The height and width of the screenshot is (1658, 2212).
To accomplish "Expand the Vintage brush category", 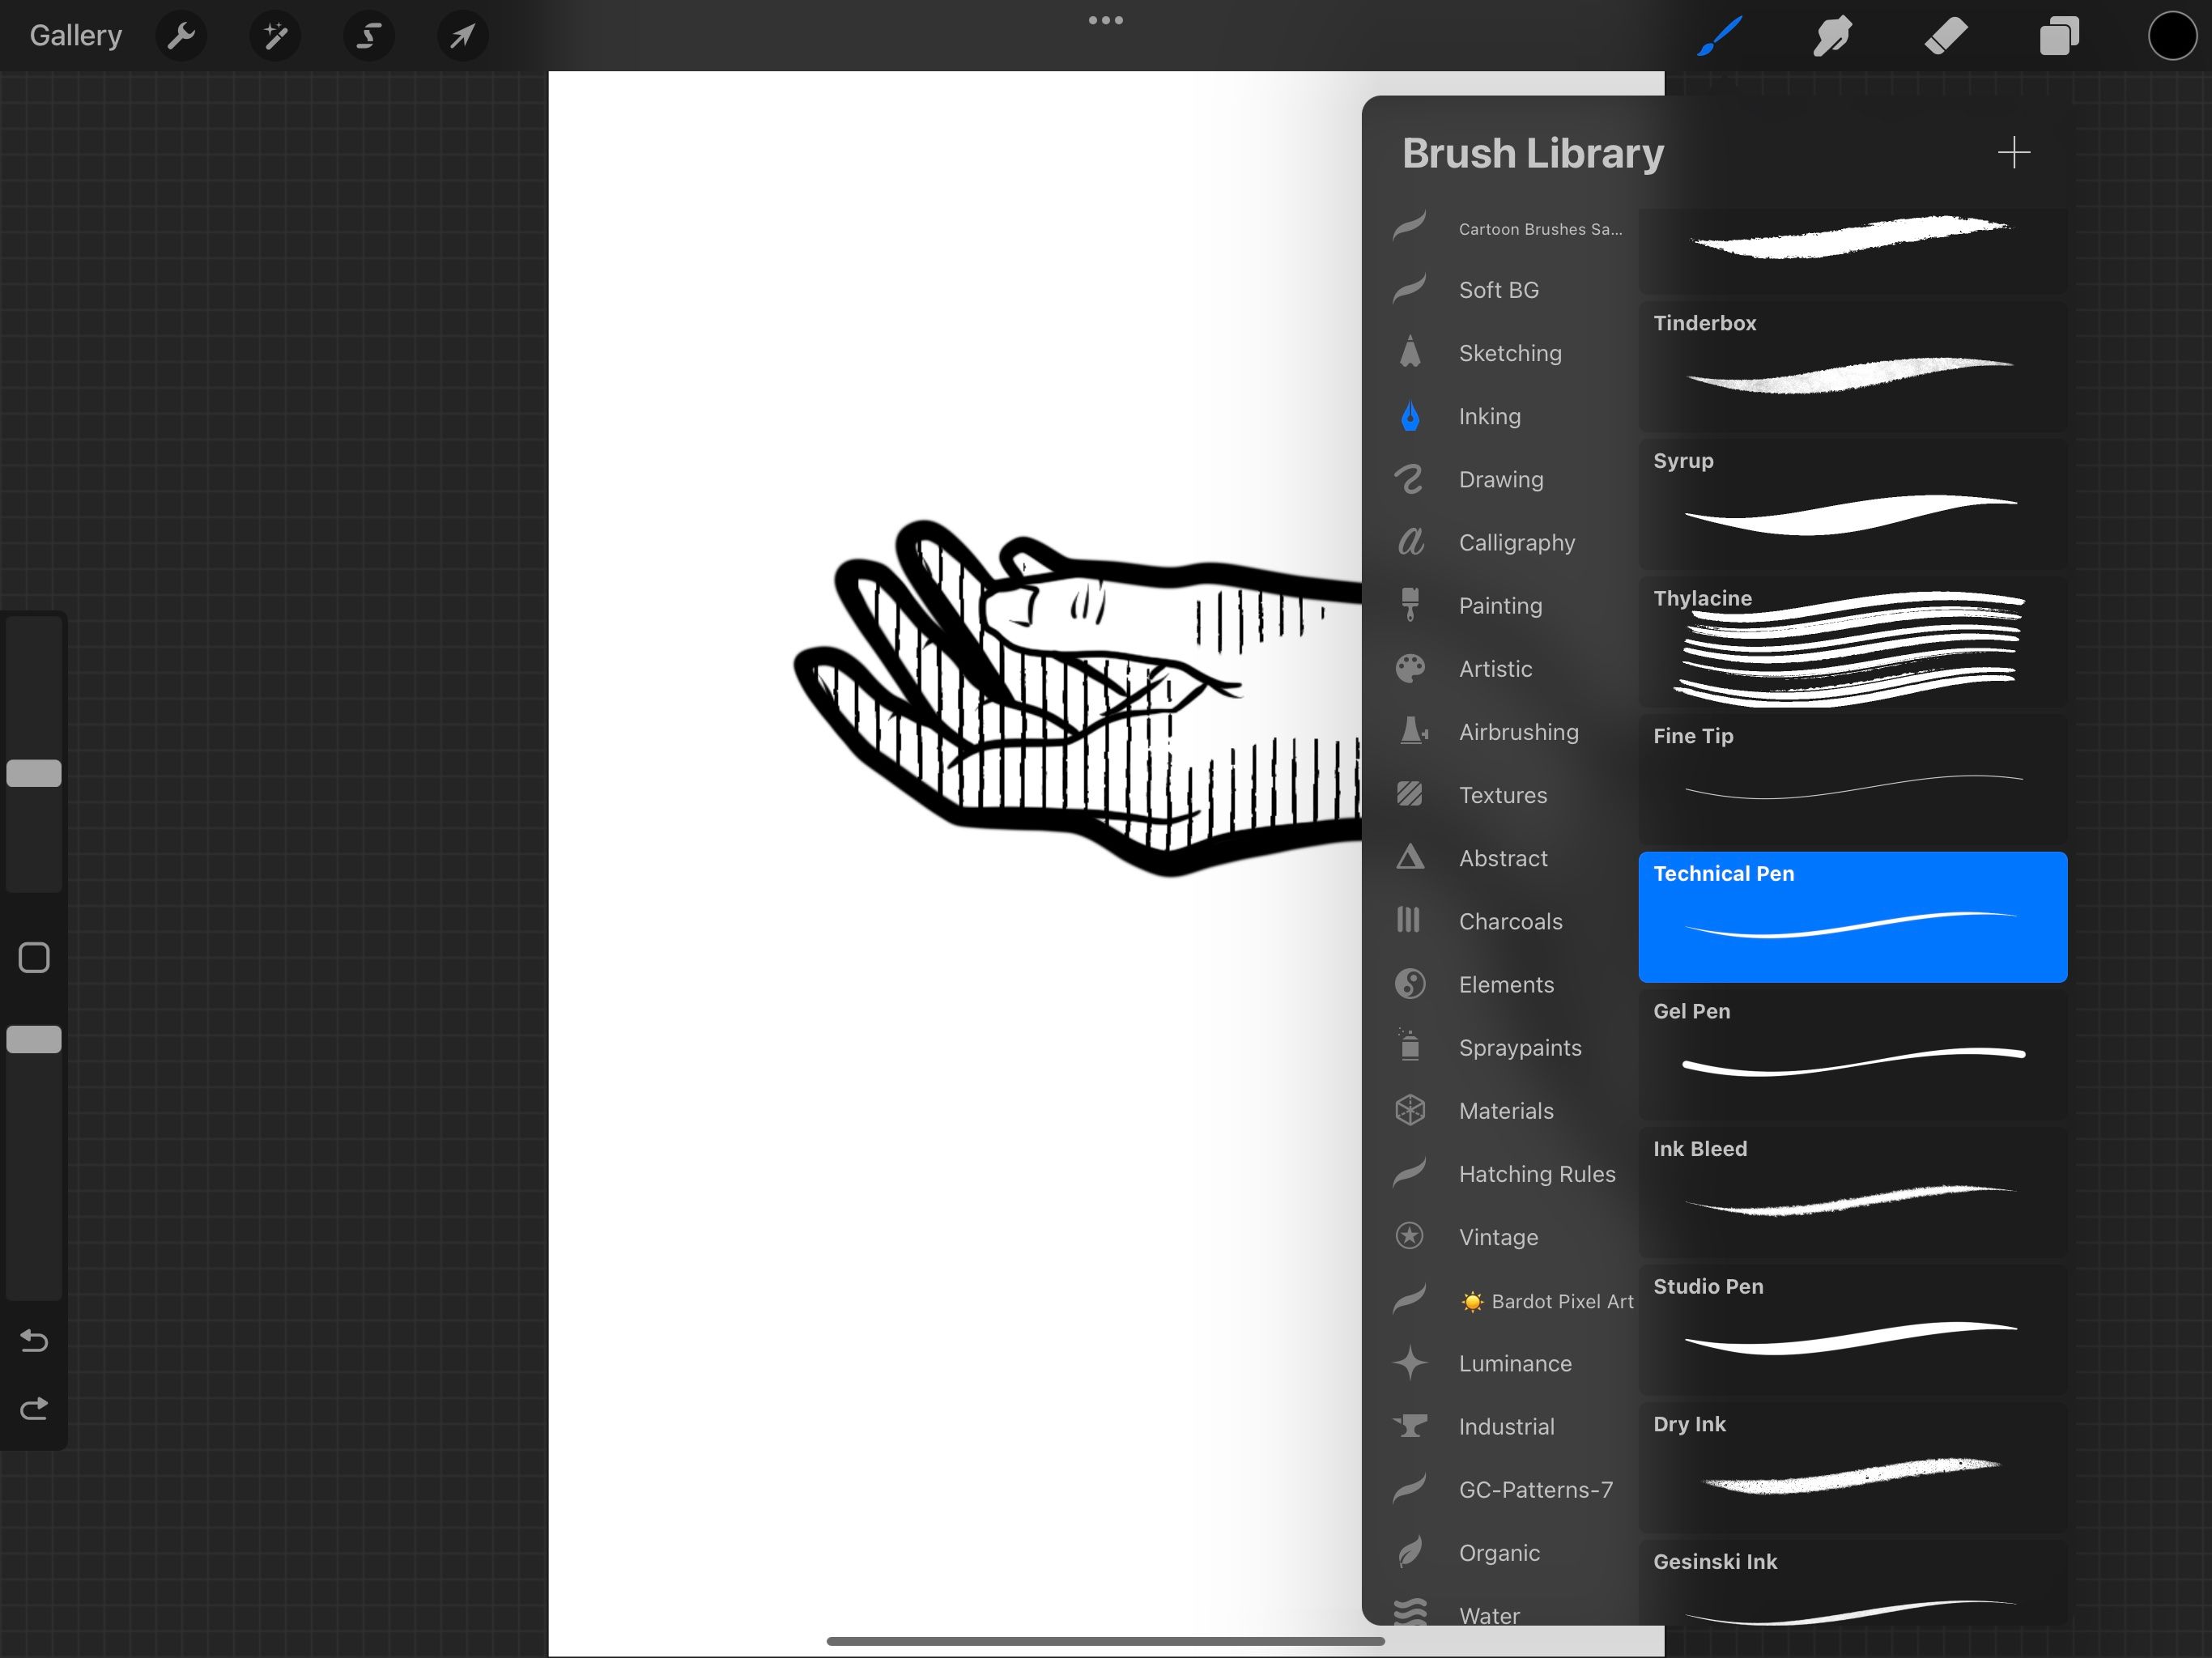I will 1498,1236.
